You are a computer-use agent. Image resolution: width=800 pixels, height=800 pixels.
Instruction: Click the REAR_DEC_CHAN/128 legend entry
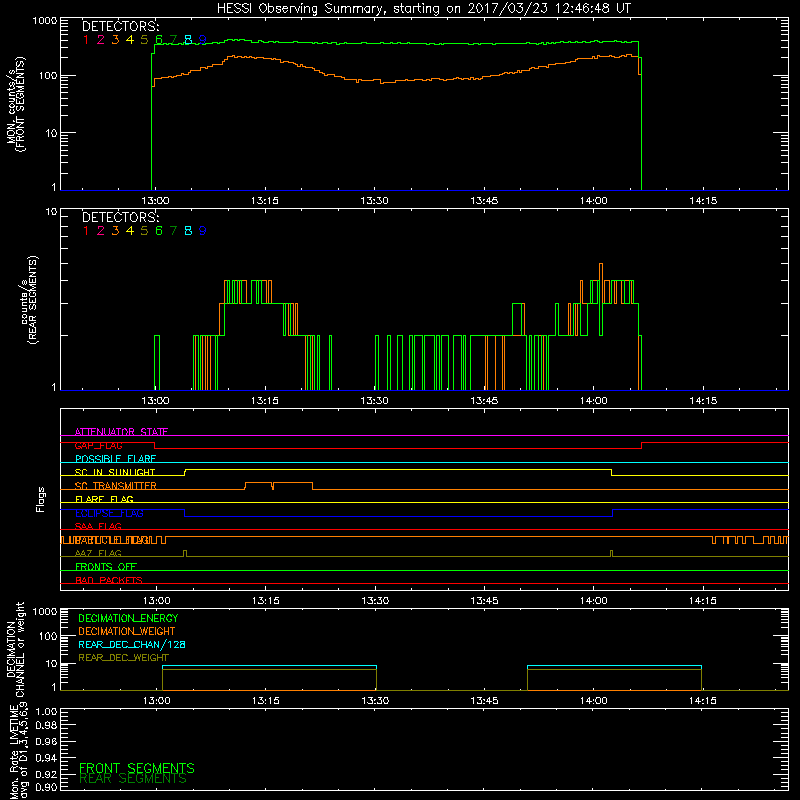point(132,645)
